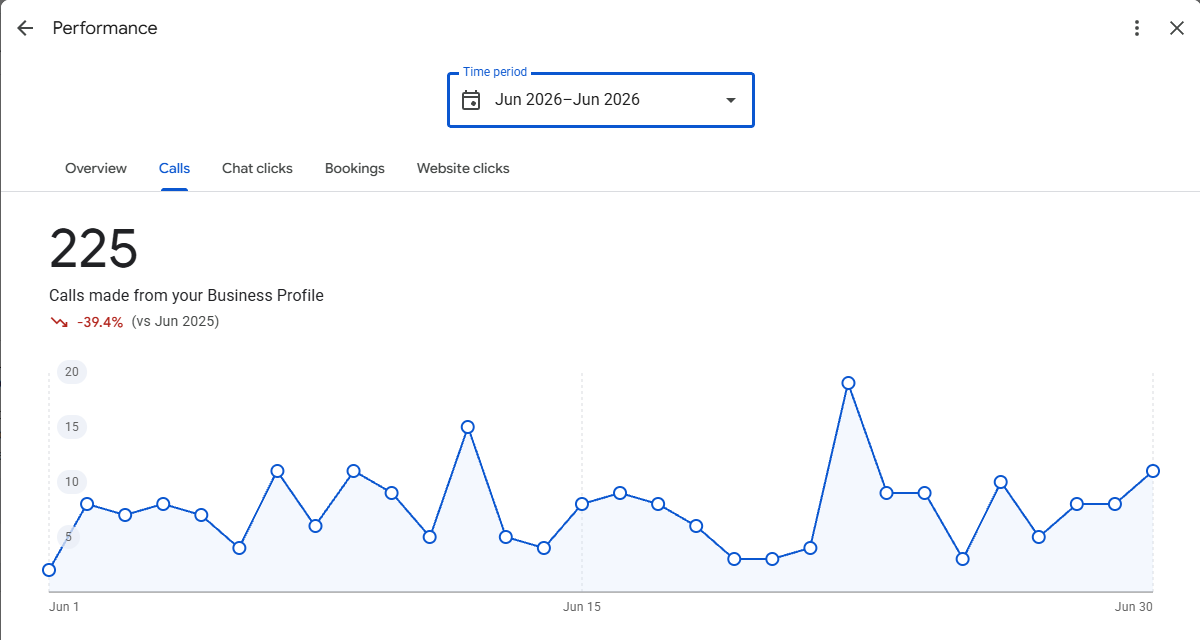The height and width of the screenshot is (640, 1200).
Task: Close the Performance panel with X
Action: (x=1177, y=28)
